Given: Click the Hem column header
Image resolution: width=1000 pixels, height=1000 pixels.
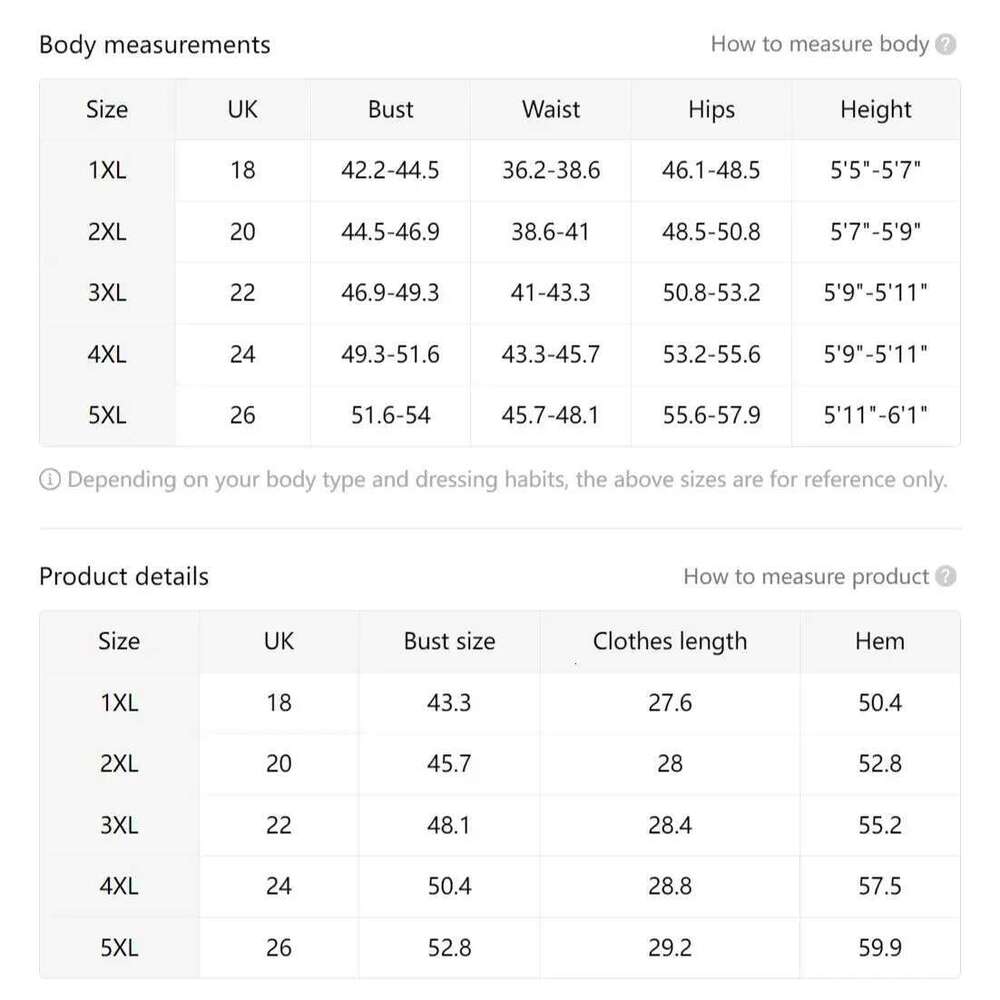Looking at the screenshot, I should tap(880, 642).
